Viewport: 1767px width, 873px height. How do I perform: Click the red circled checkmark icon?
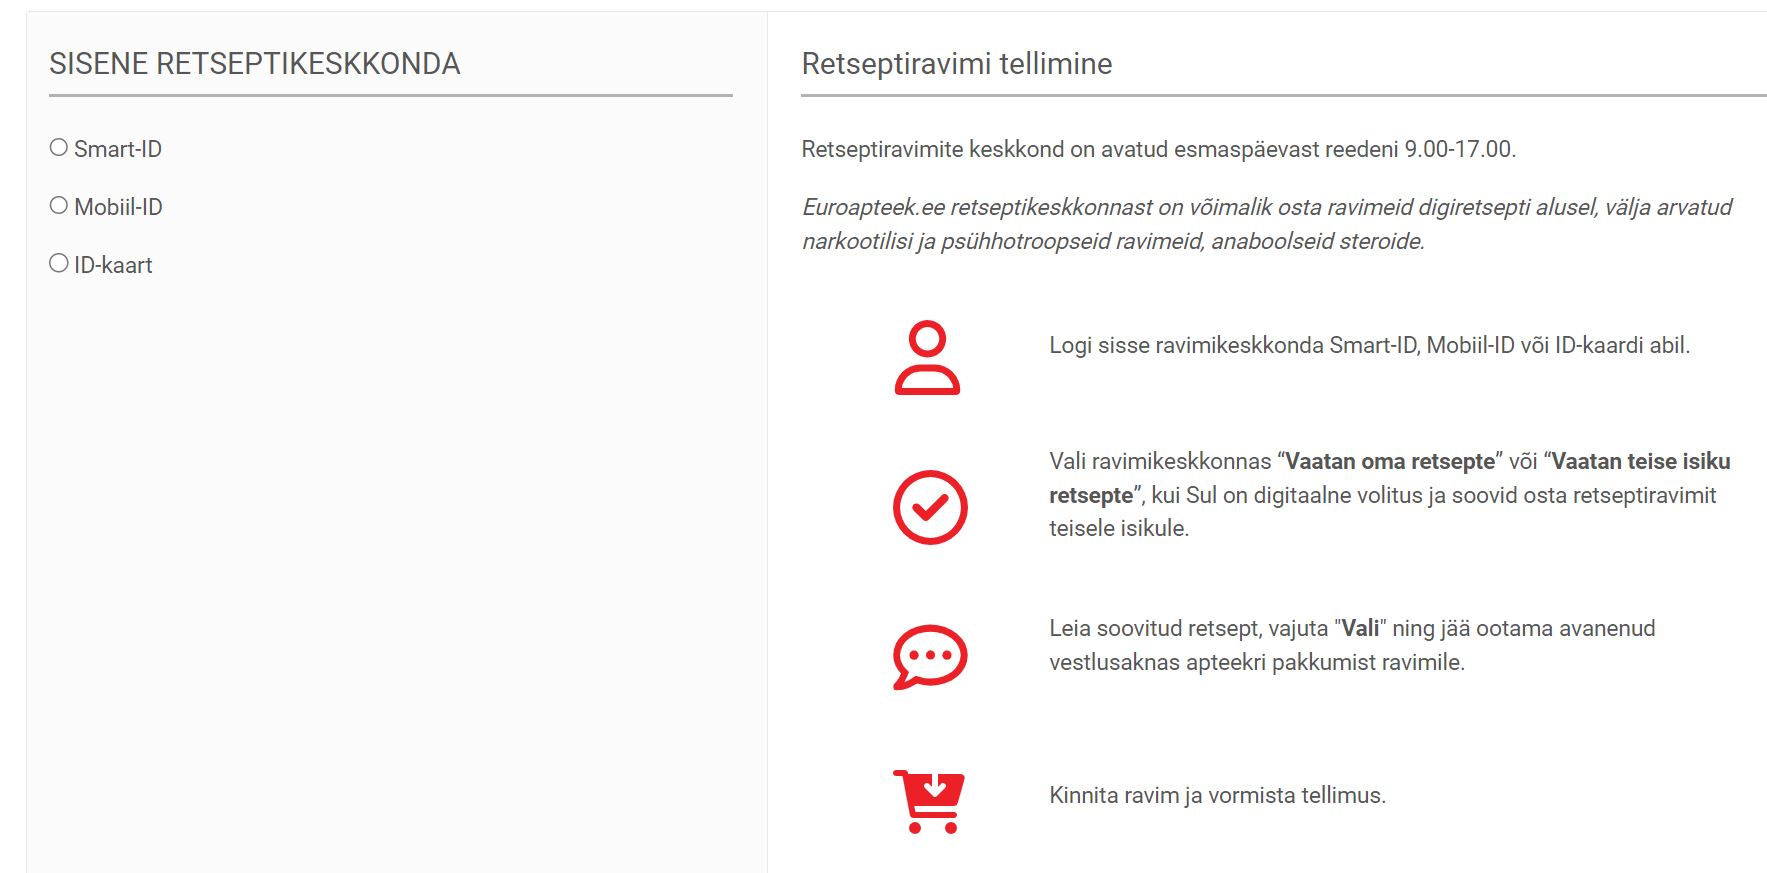point(930,507)
